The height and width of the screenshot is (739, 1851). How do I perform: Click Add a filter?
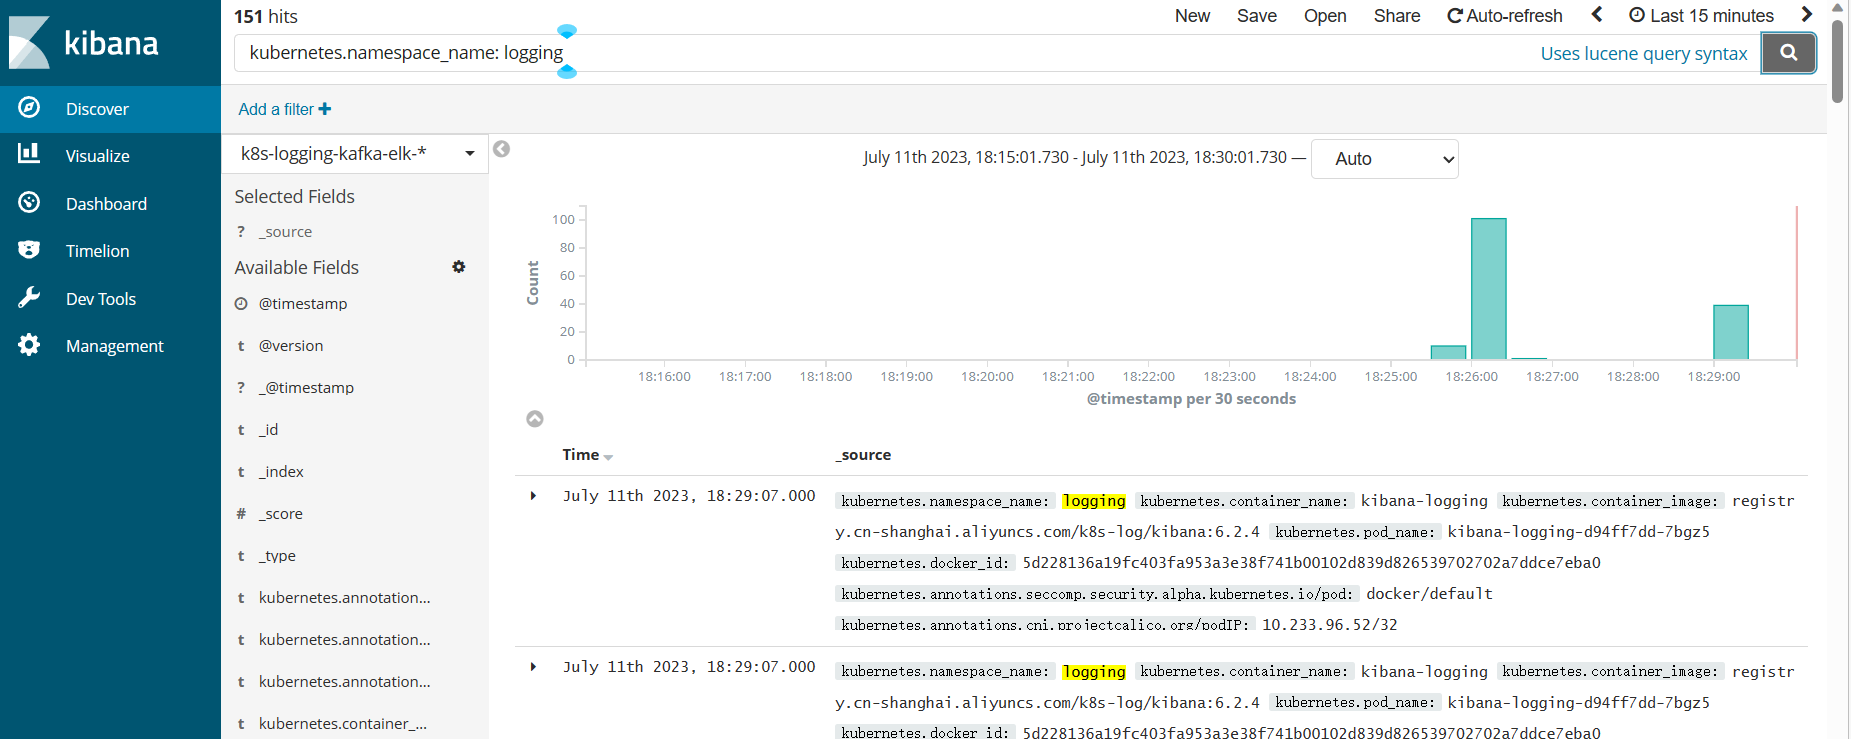pos(285,109)
